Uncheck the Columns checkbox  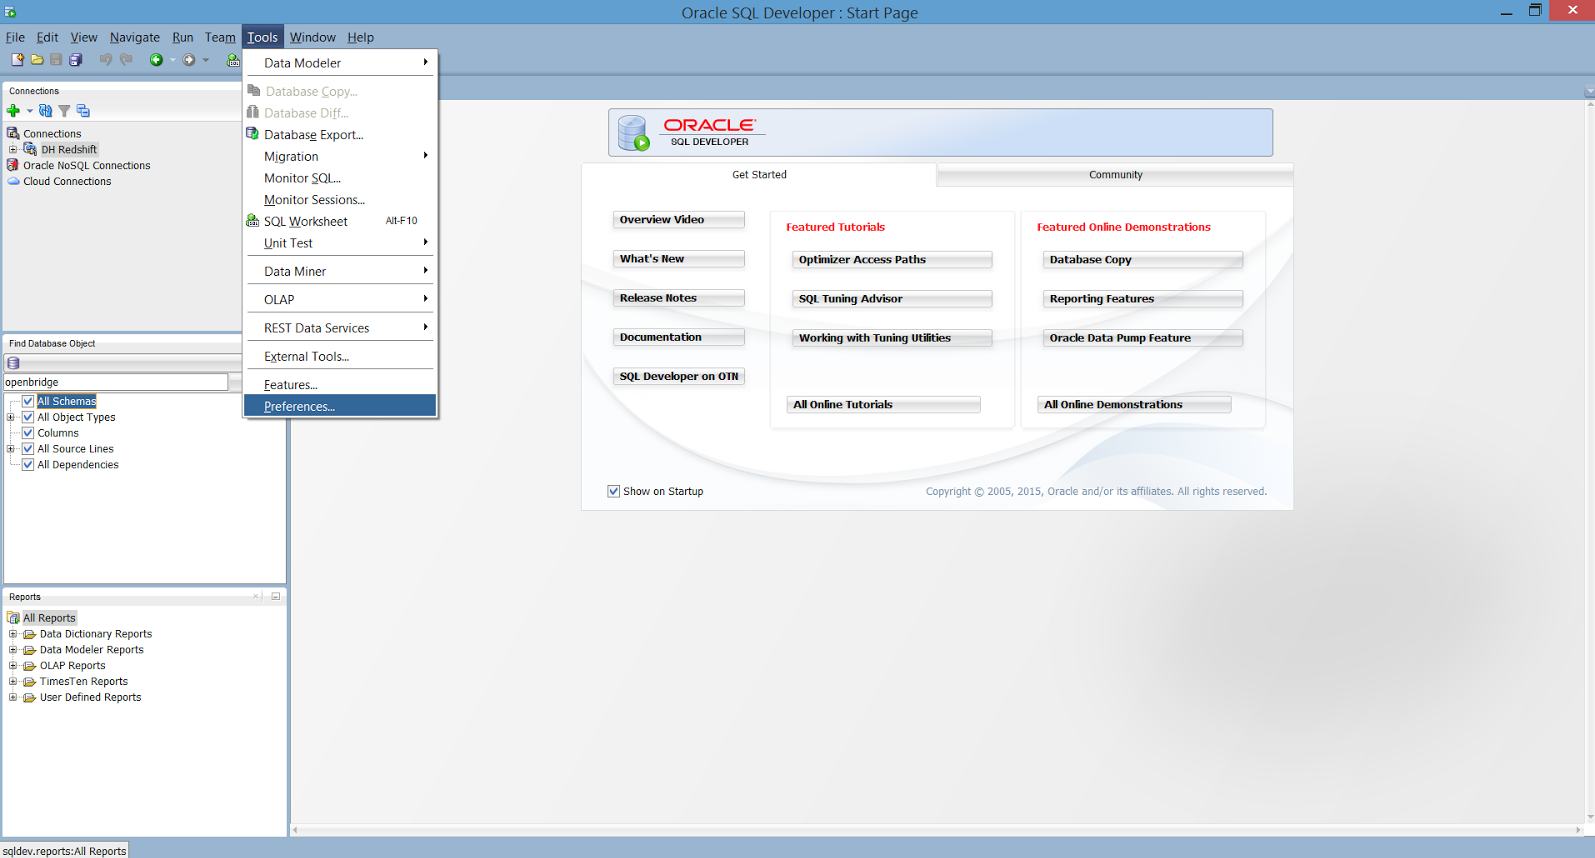pos(28,433)
